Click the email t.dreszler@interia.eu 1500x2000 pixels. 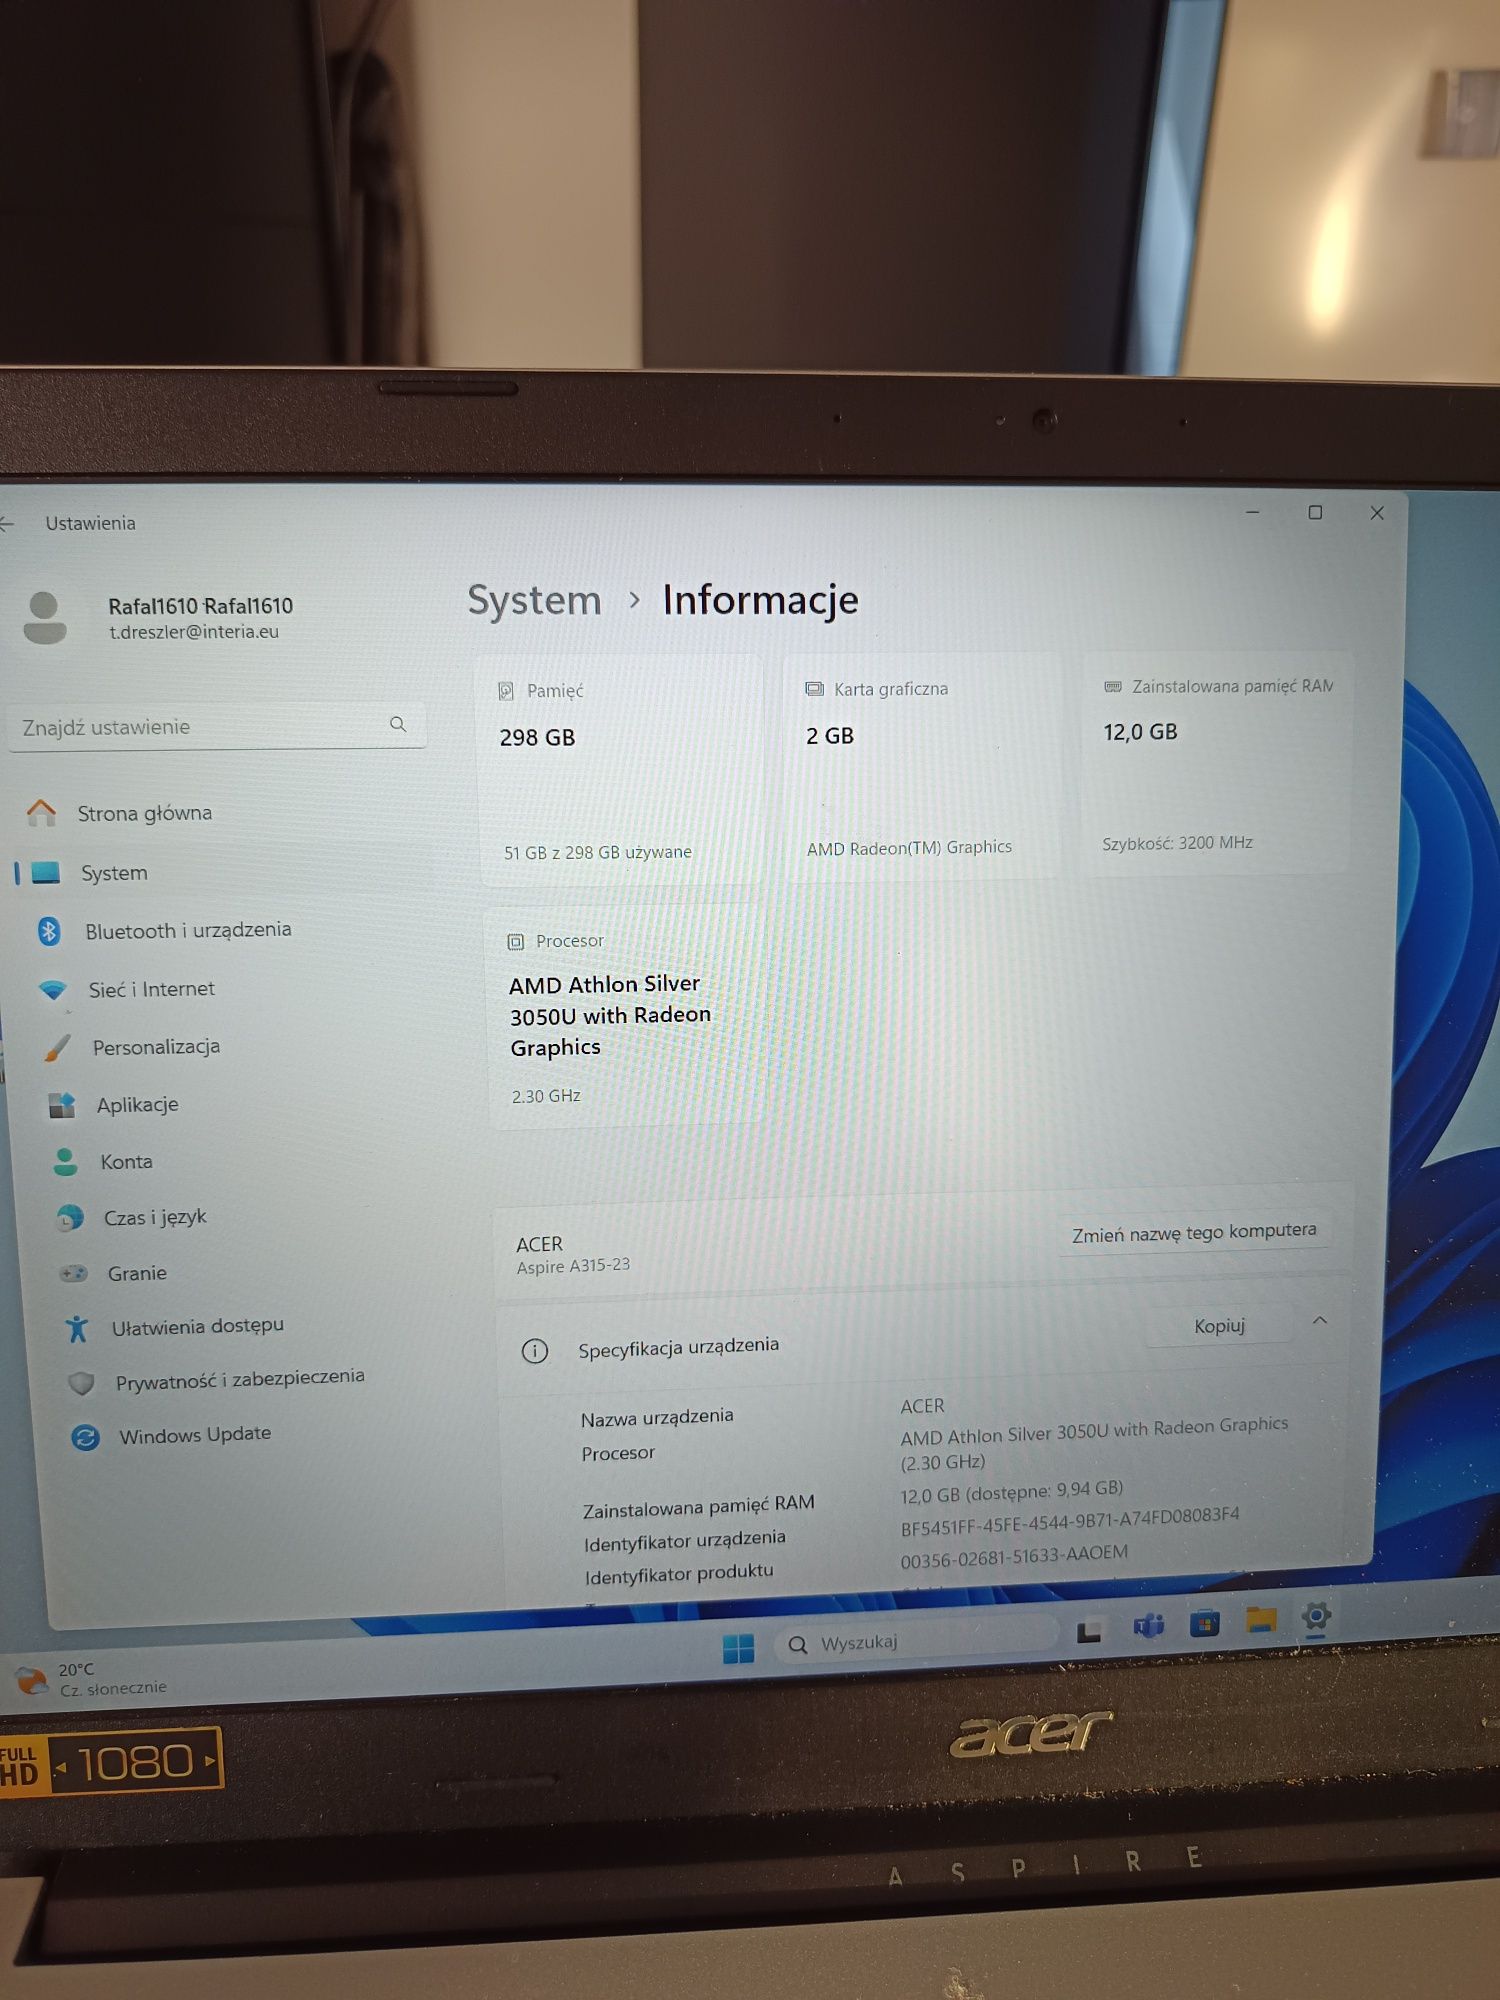(194, 632)
